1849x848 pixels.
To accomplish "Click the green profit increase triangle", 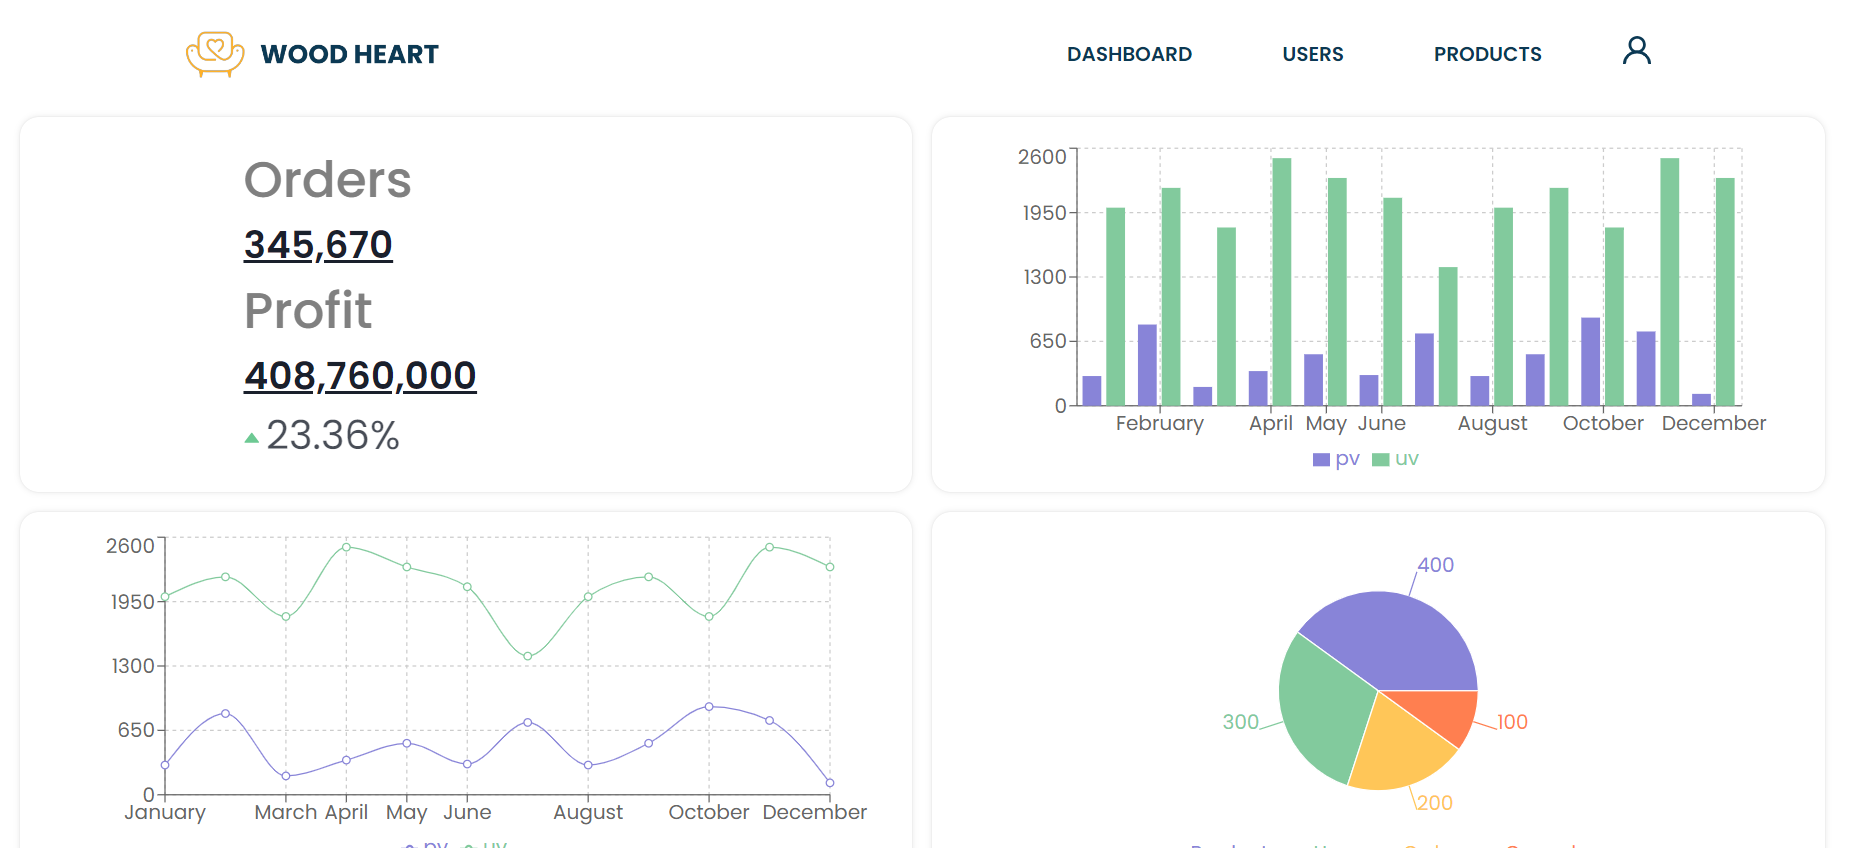I will [x=252, y=438].
